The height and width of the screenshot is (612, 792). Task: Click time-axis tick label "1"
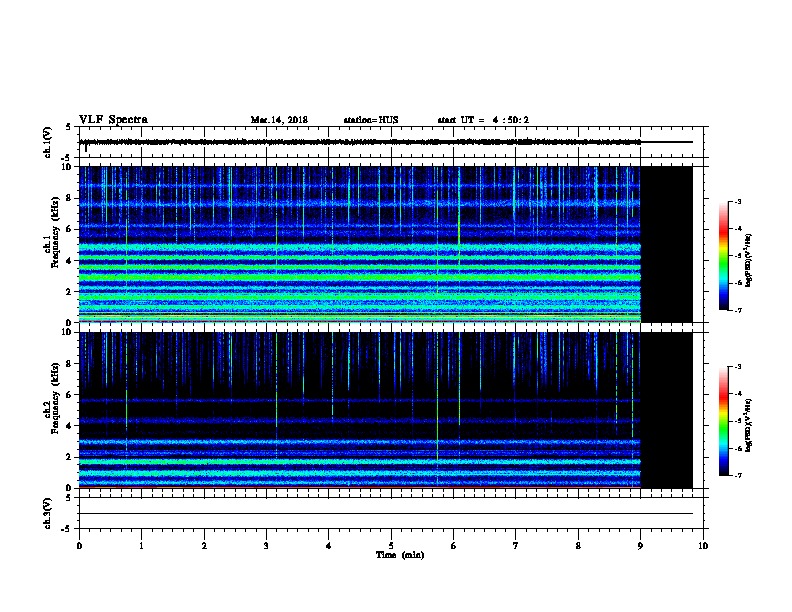(x=141, y=546)
